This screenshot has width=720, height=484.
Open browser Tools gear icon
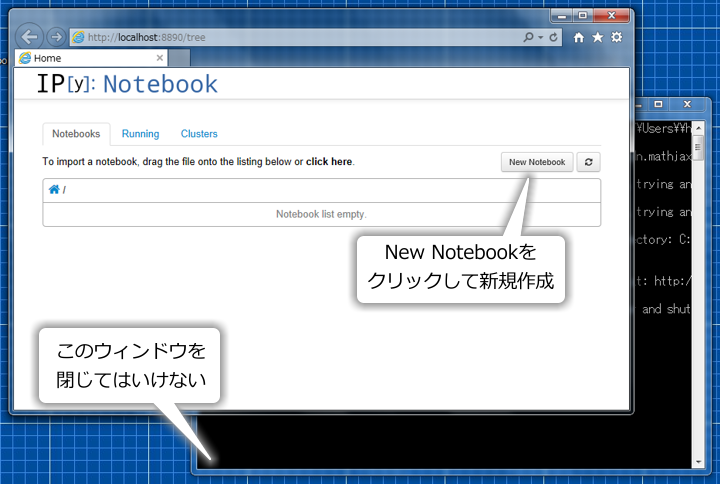617,37
